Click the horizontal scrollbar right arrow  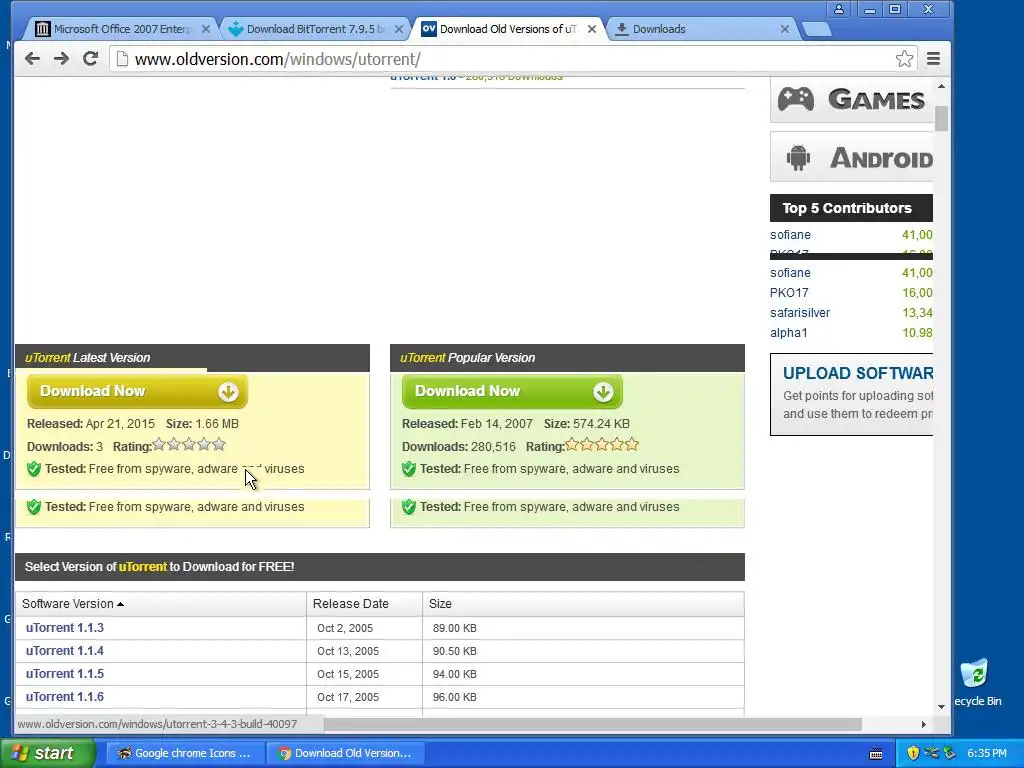pos(923,724)
